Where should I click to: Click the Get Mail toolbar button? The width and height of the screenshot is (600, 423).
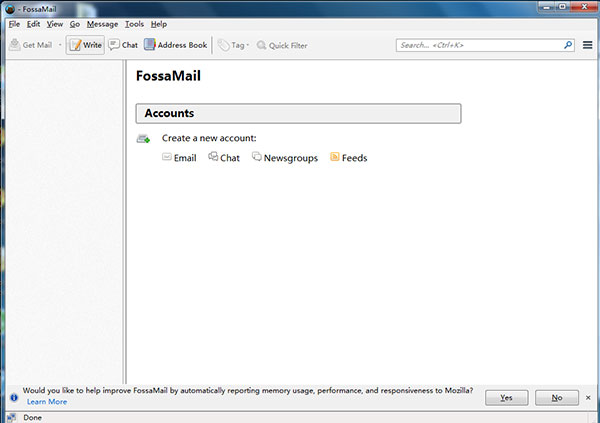tap(30, 45)
